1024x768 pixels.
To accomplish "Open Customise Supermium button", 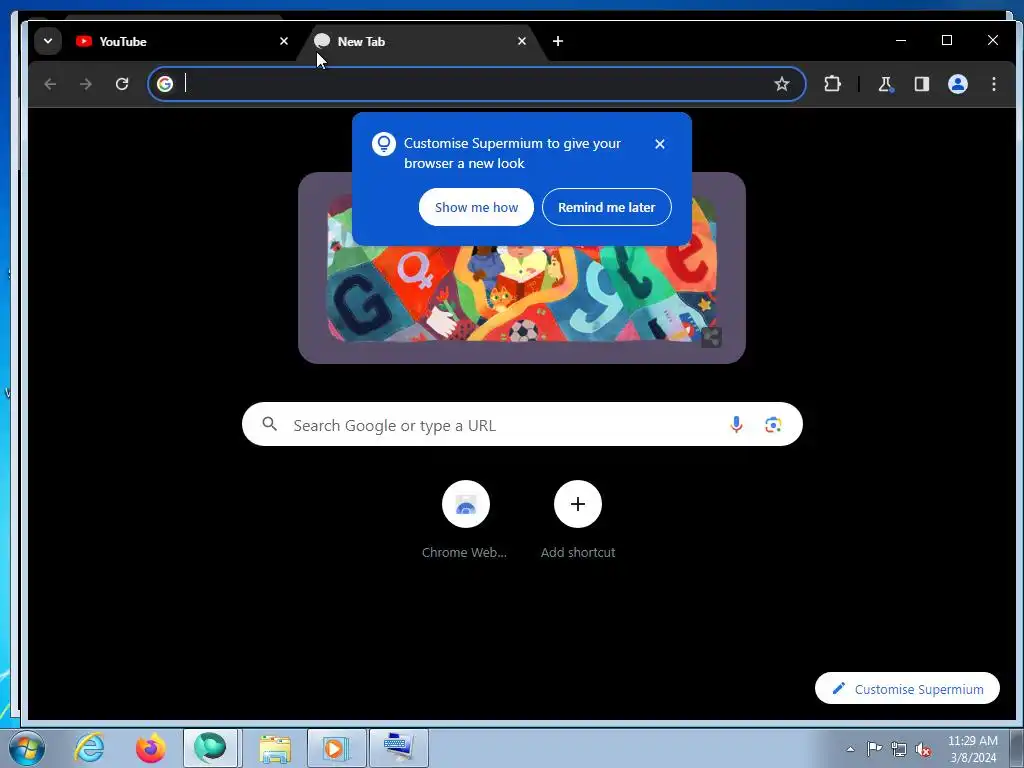I will [907, 688].
